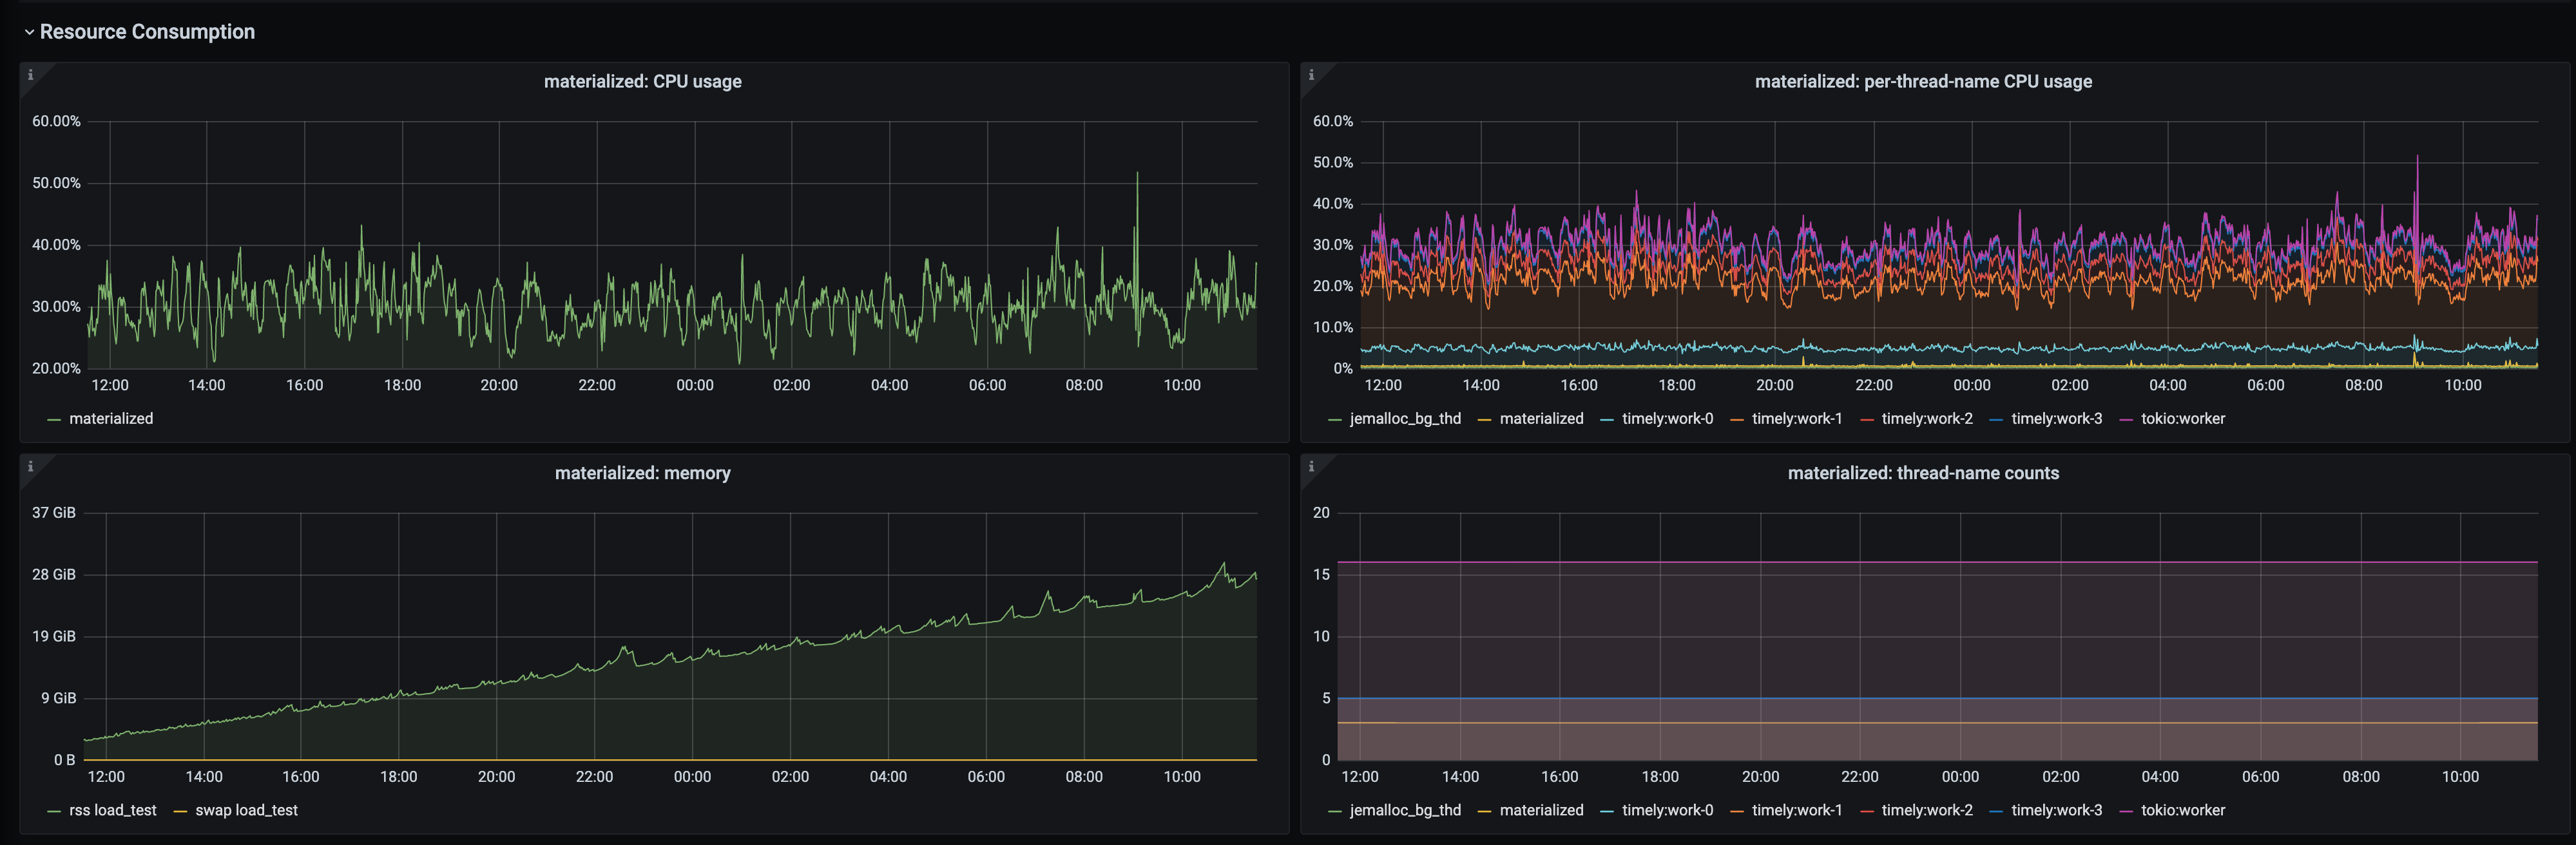The width and height of the screenshot is (2576, 845).
Task: Open info icon on per-thread-name CPU usage panel
Action: click(1311, 75)
